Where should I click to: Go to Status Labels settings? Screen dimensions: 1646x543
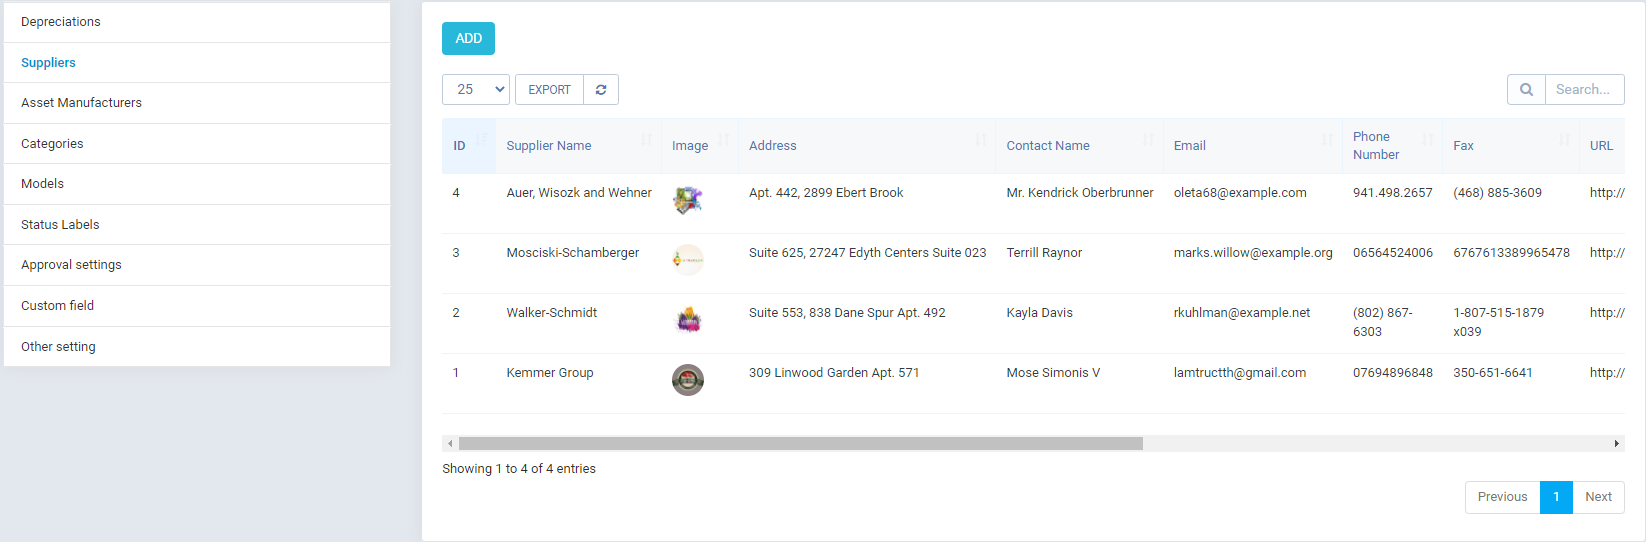pyautogui.click(x=60, y=225)
